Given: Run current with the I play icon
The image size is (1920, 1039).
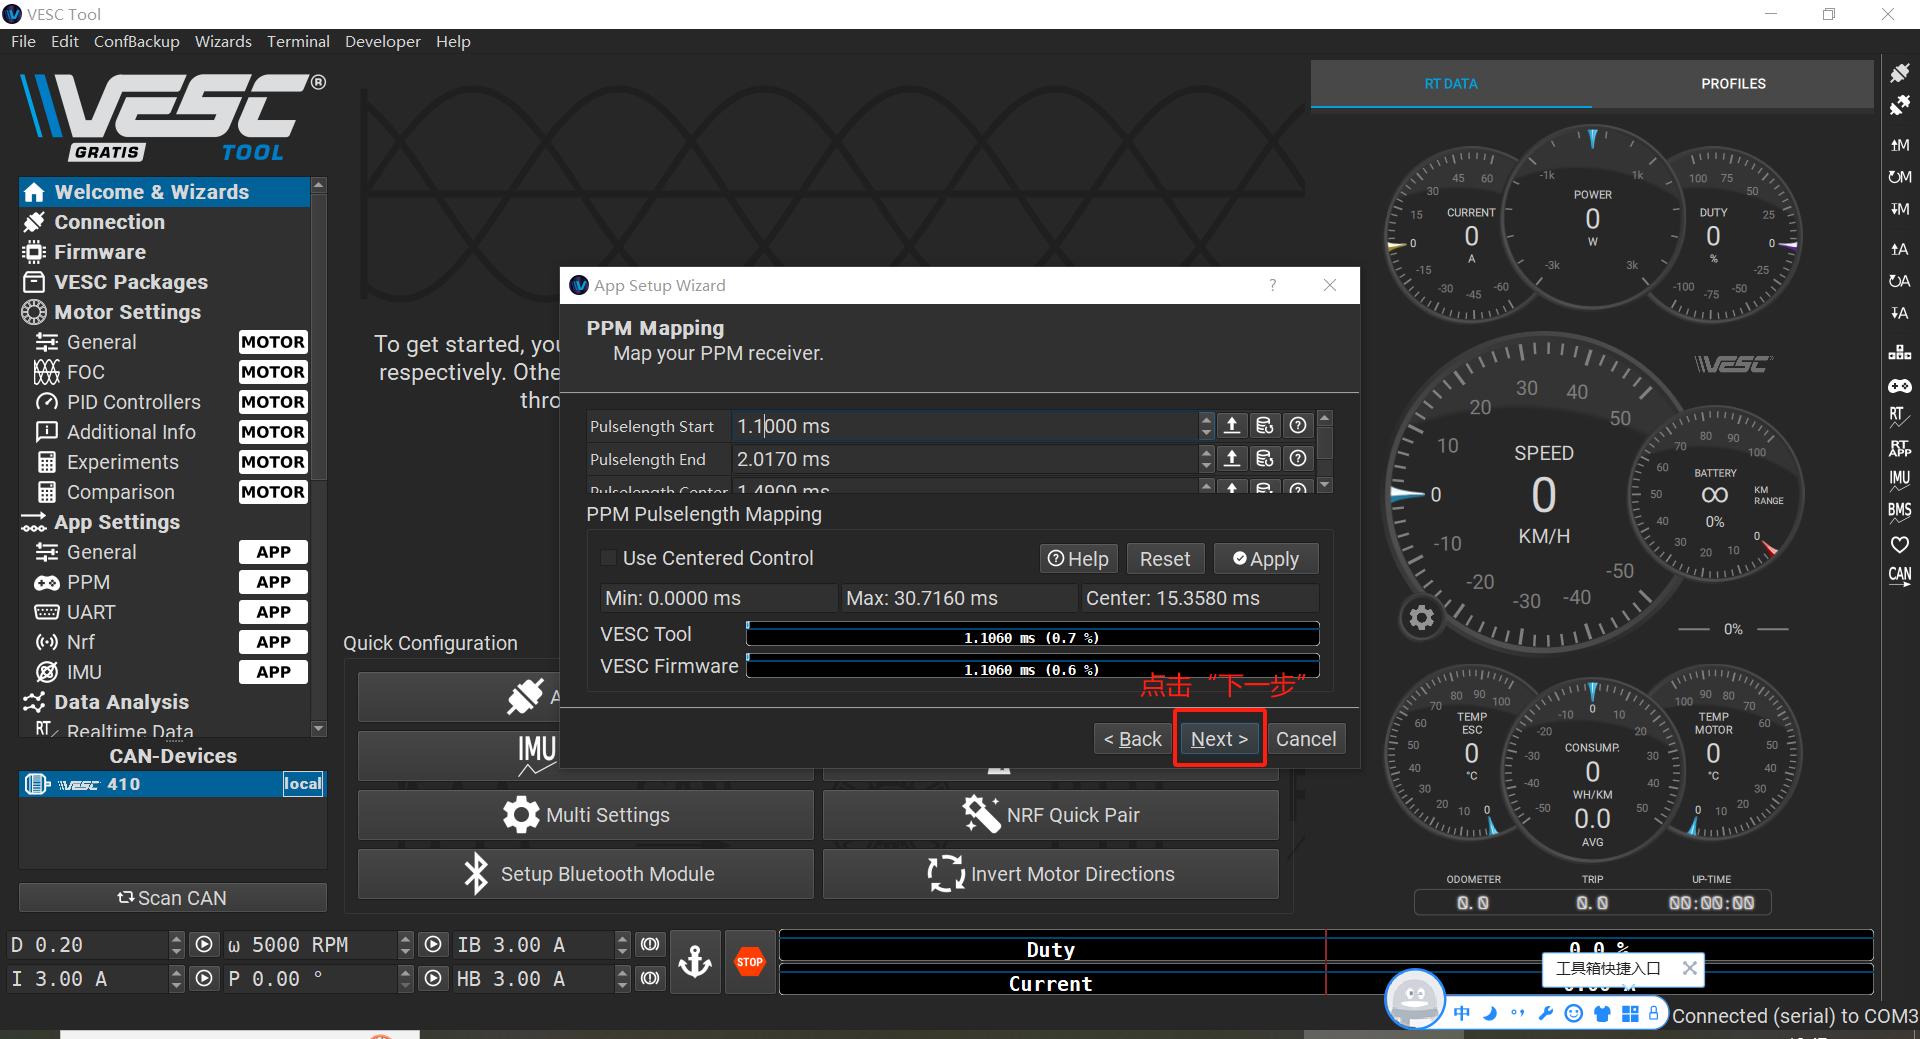Looking at the screenshot, I should pyautogui.click(x=204, y=979).
